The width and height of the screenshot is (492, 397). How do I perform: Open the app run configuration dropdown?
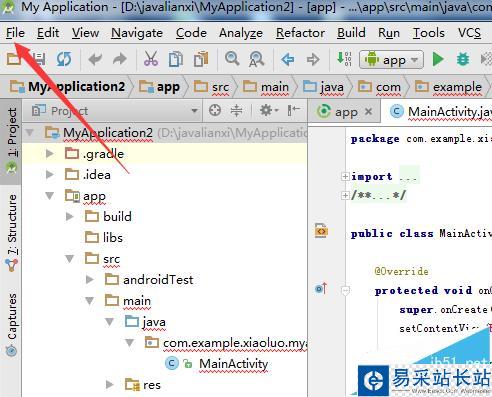click(391, 60)
